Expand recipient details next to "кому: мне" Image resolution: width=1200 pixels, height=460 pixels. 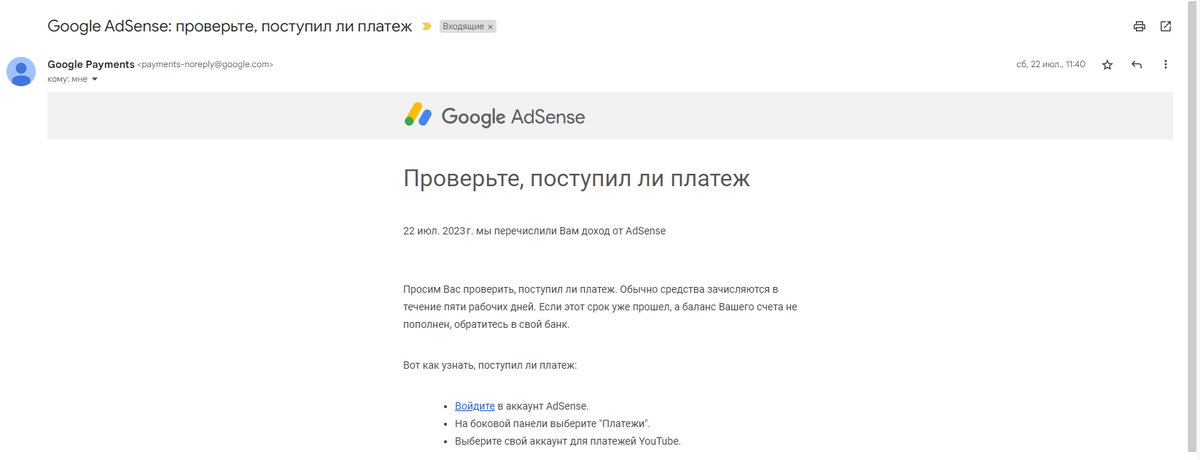(x=95, y=79)
